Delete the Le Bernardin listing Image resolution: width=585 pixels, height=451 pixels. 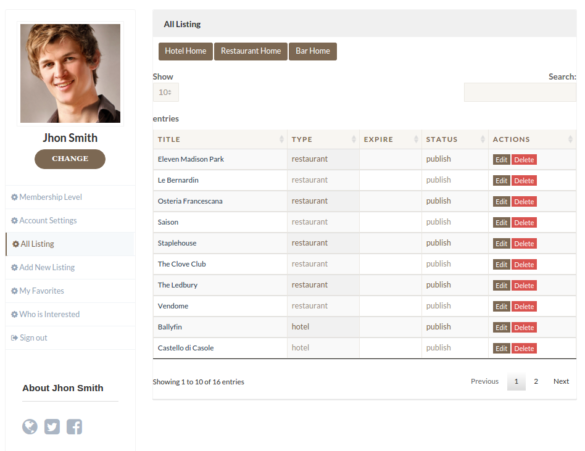pyautogui.click(x=524, y=181)
